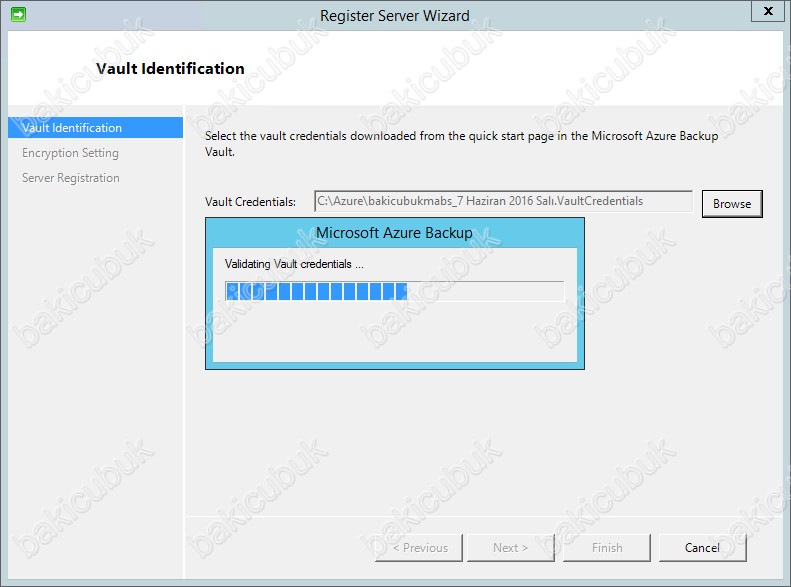The width and height of the screenshot is (791, 587).
Task: Click the green wizard icon in title bar
Action: [18, 15]
